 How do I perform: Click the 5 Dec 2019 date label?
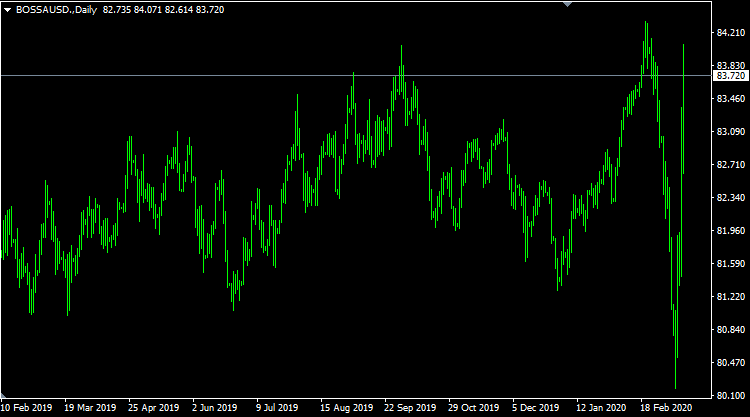point(535,407)
